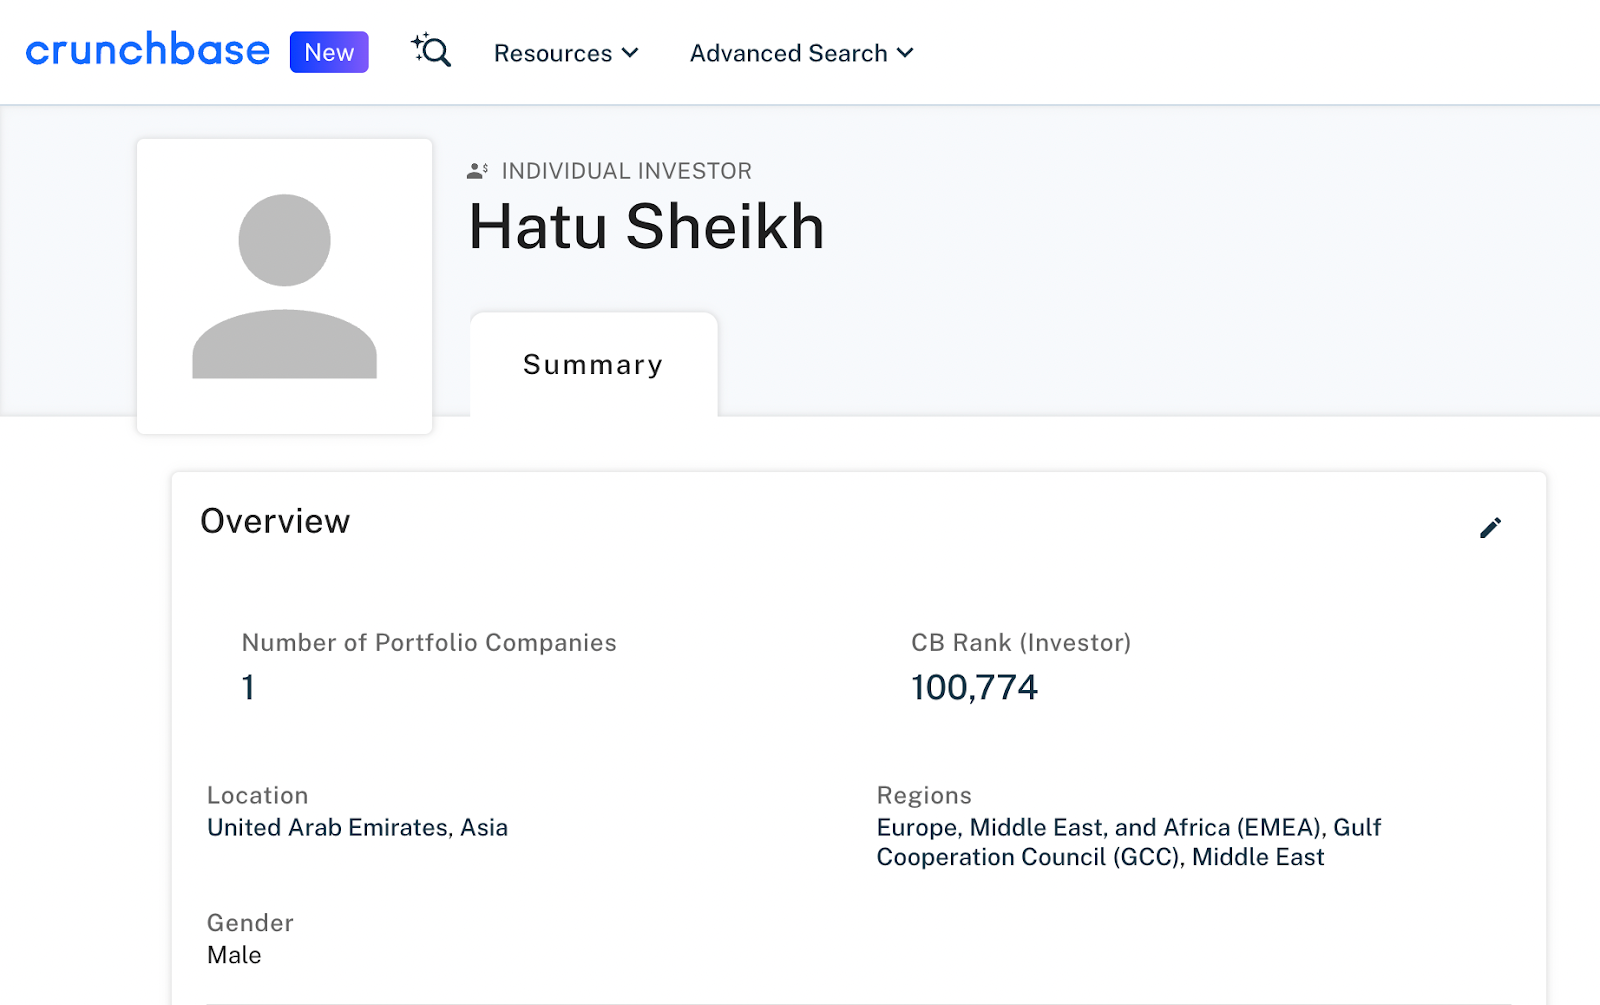Click the portfolio companies count of 1

(x=247, y=687)
